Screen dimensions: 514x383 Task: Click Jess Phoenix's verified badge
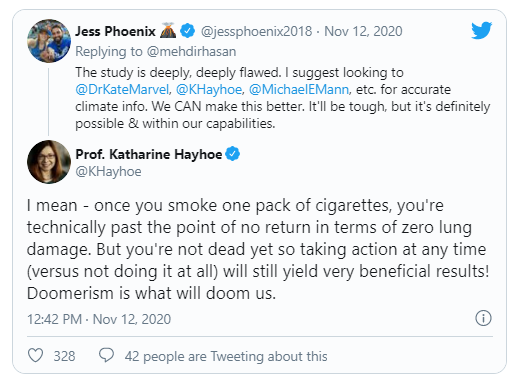(188, 31)
